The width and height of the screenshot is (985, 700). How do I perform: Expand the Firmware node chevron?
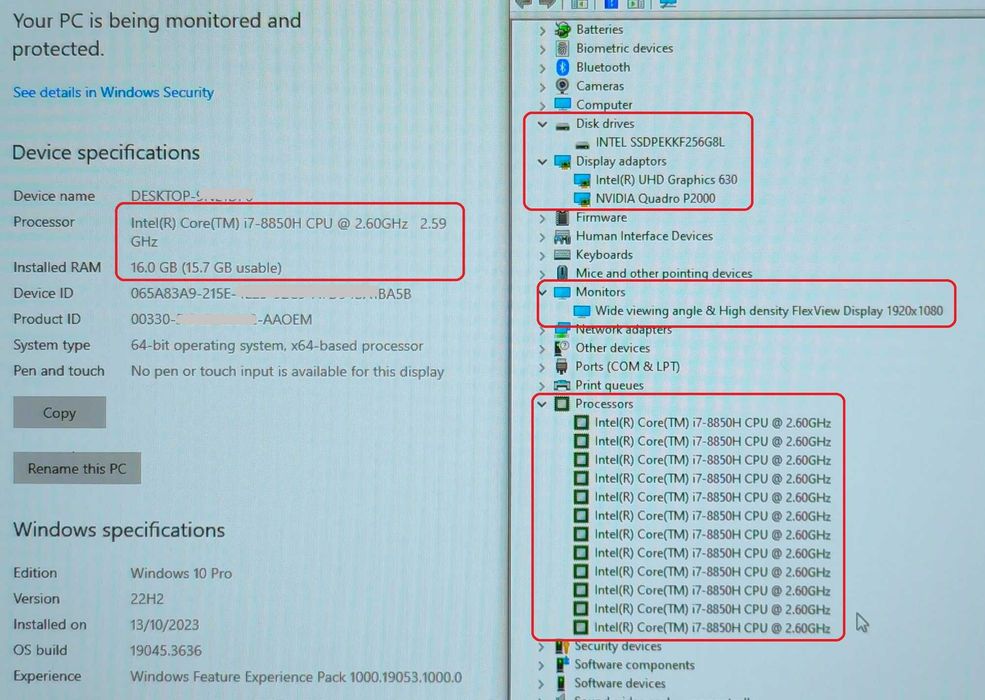click(x=542, y=218)
